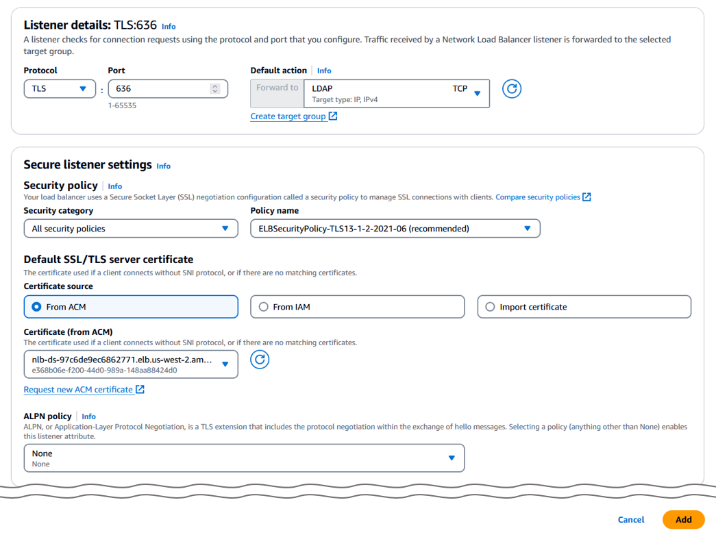Screen dimensions: 716x537
Task: Choose the Import certificate option
Action: 584,307
